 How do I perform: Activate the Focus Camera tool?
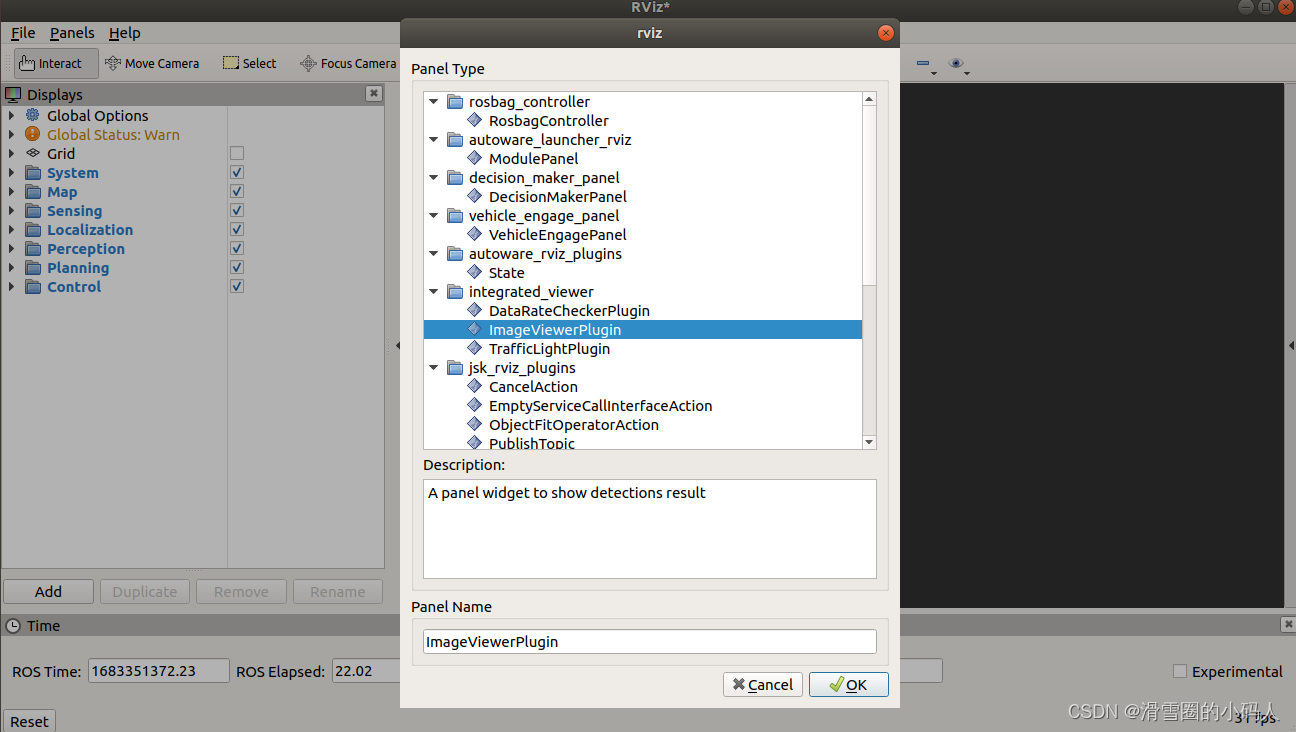(x=348, y=63)
